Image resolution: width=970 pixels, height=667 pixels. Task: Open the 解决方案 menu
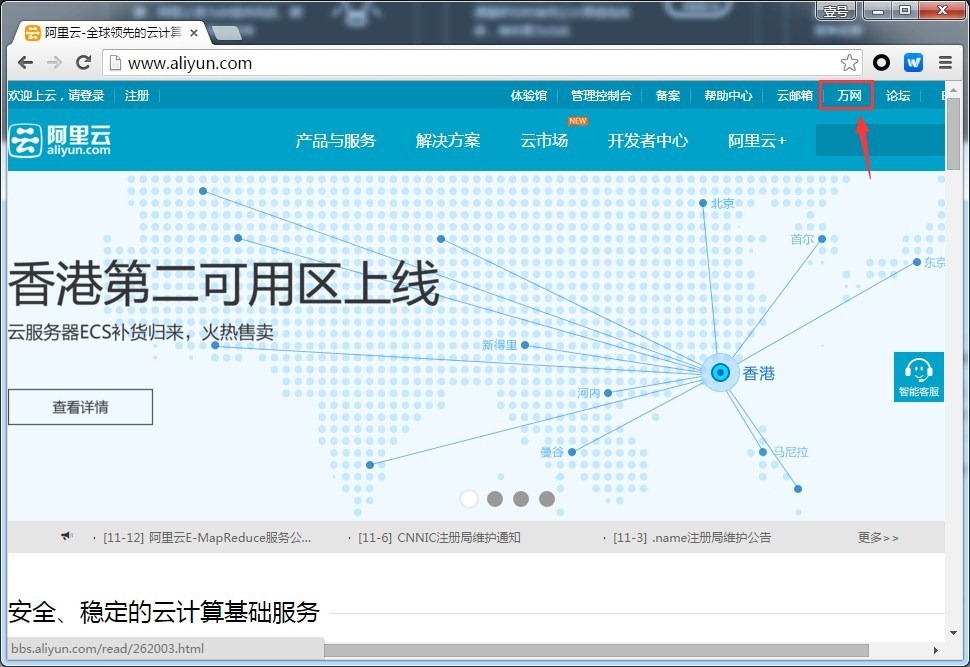coord(448,141)
